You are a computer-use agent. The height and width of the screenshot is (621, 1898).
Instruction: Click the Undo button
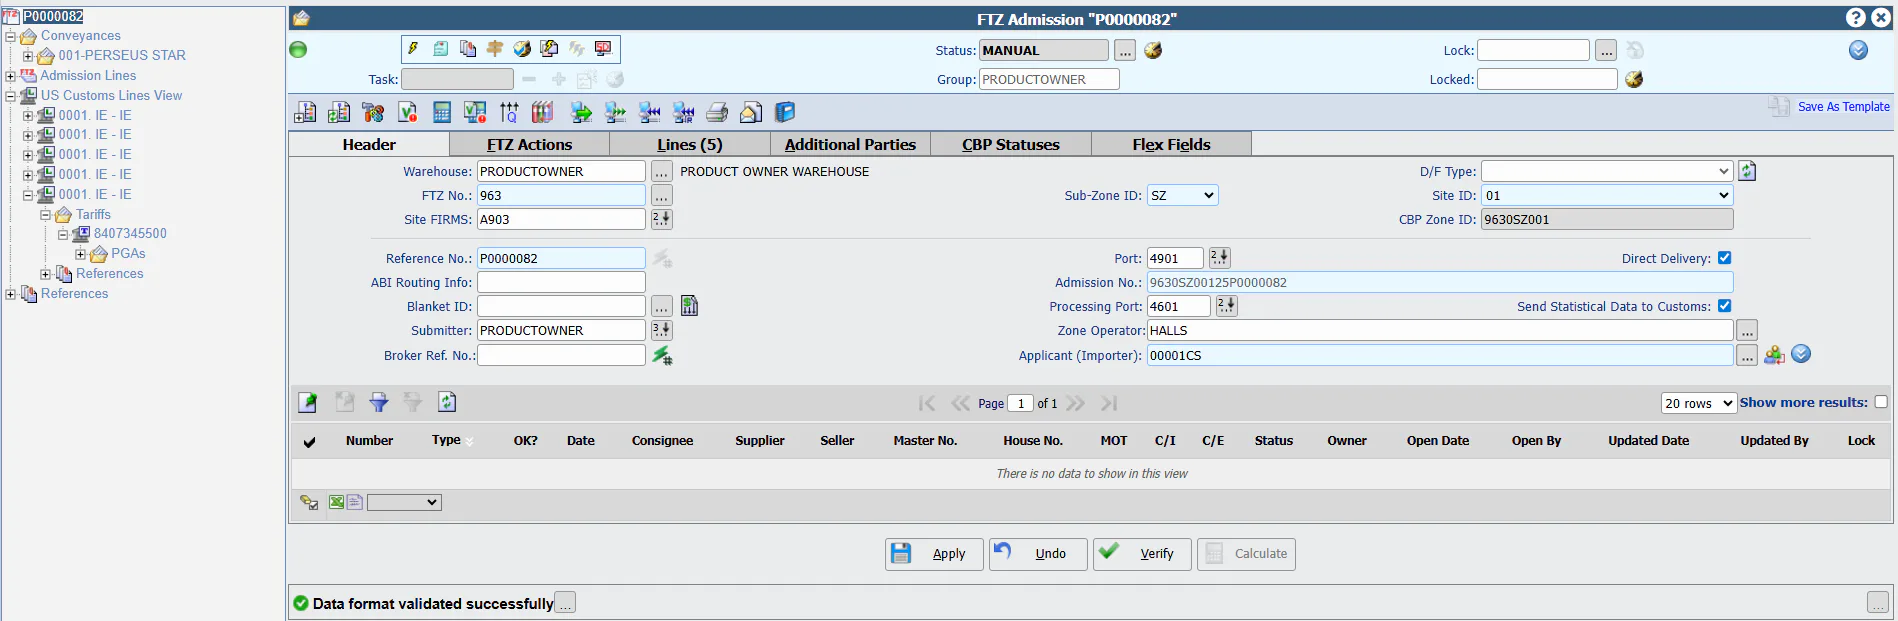(x=1038, y=554)
